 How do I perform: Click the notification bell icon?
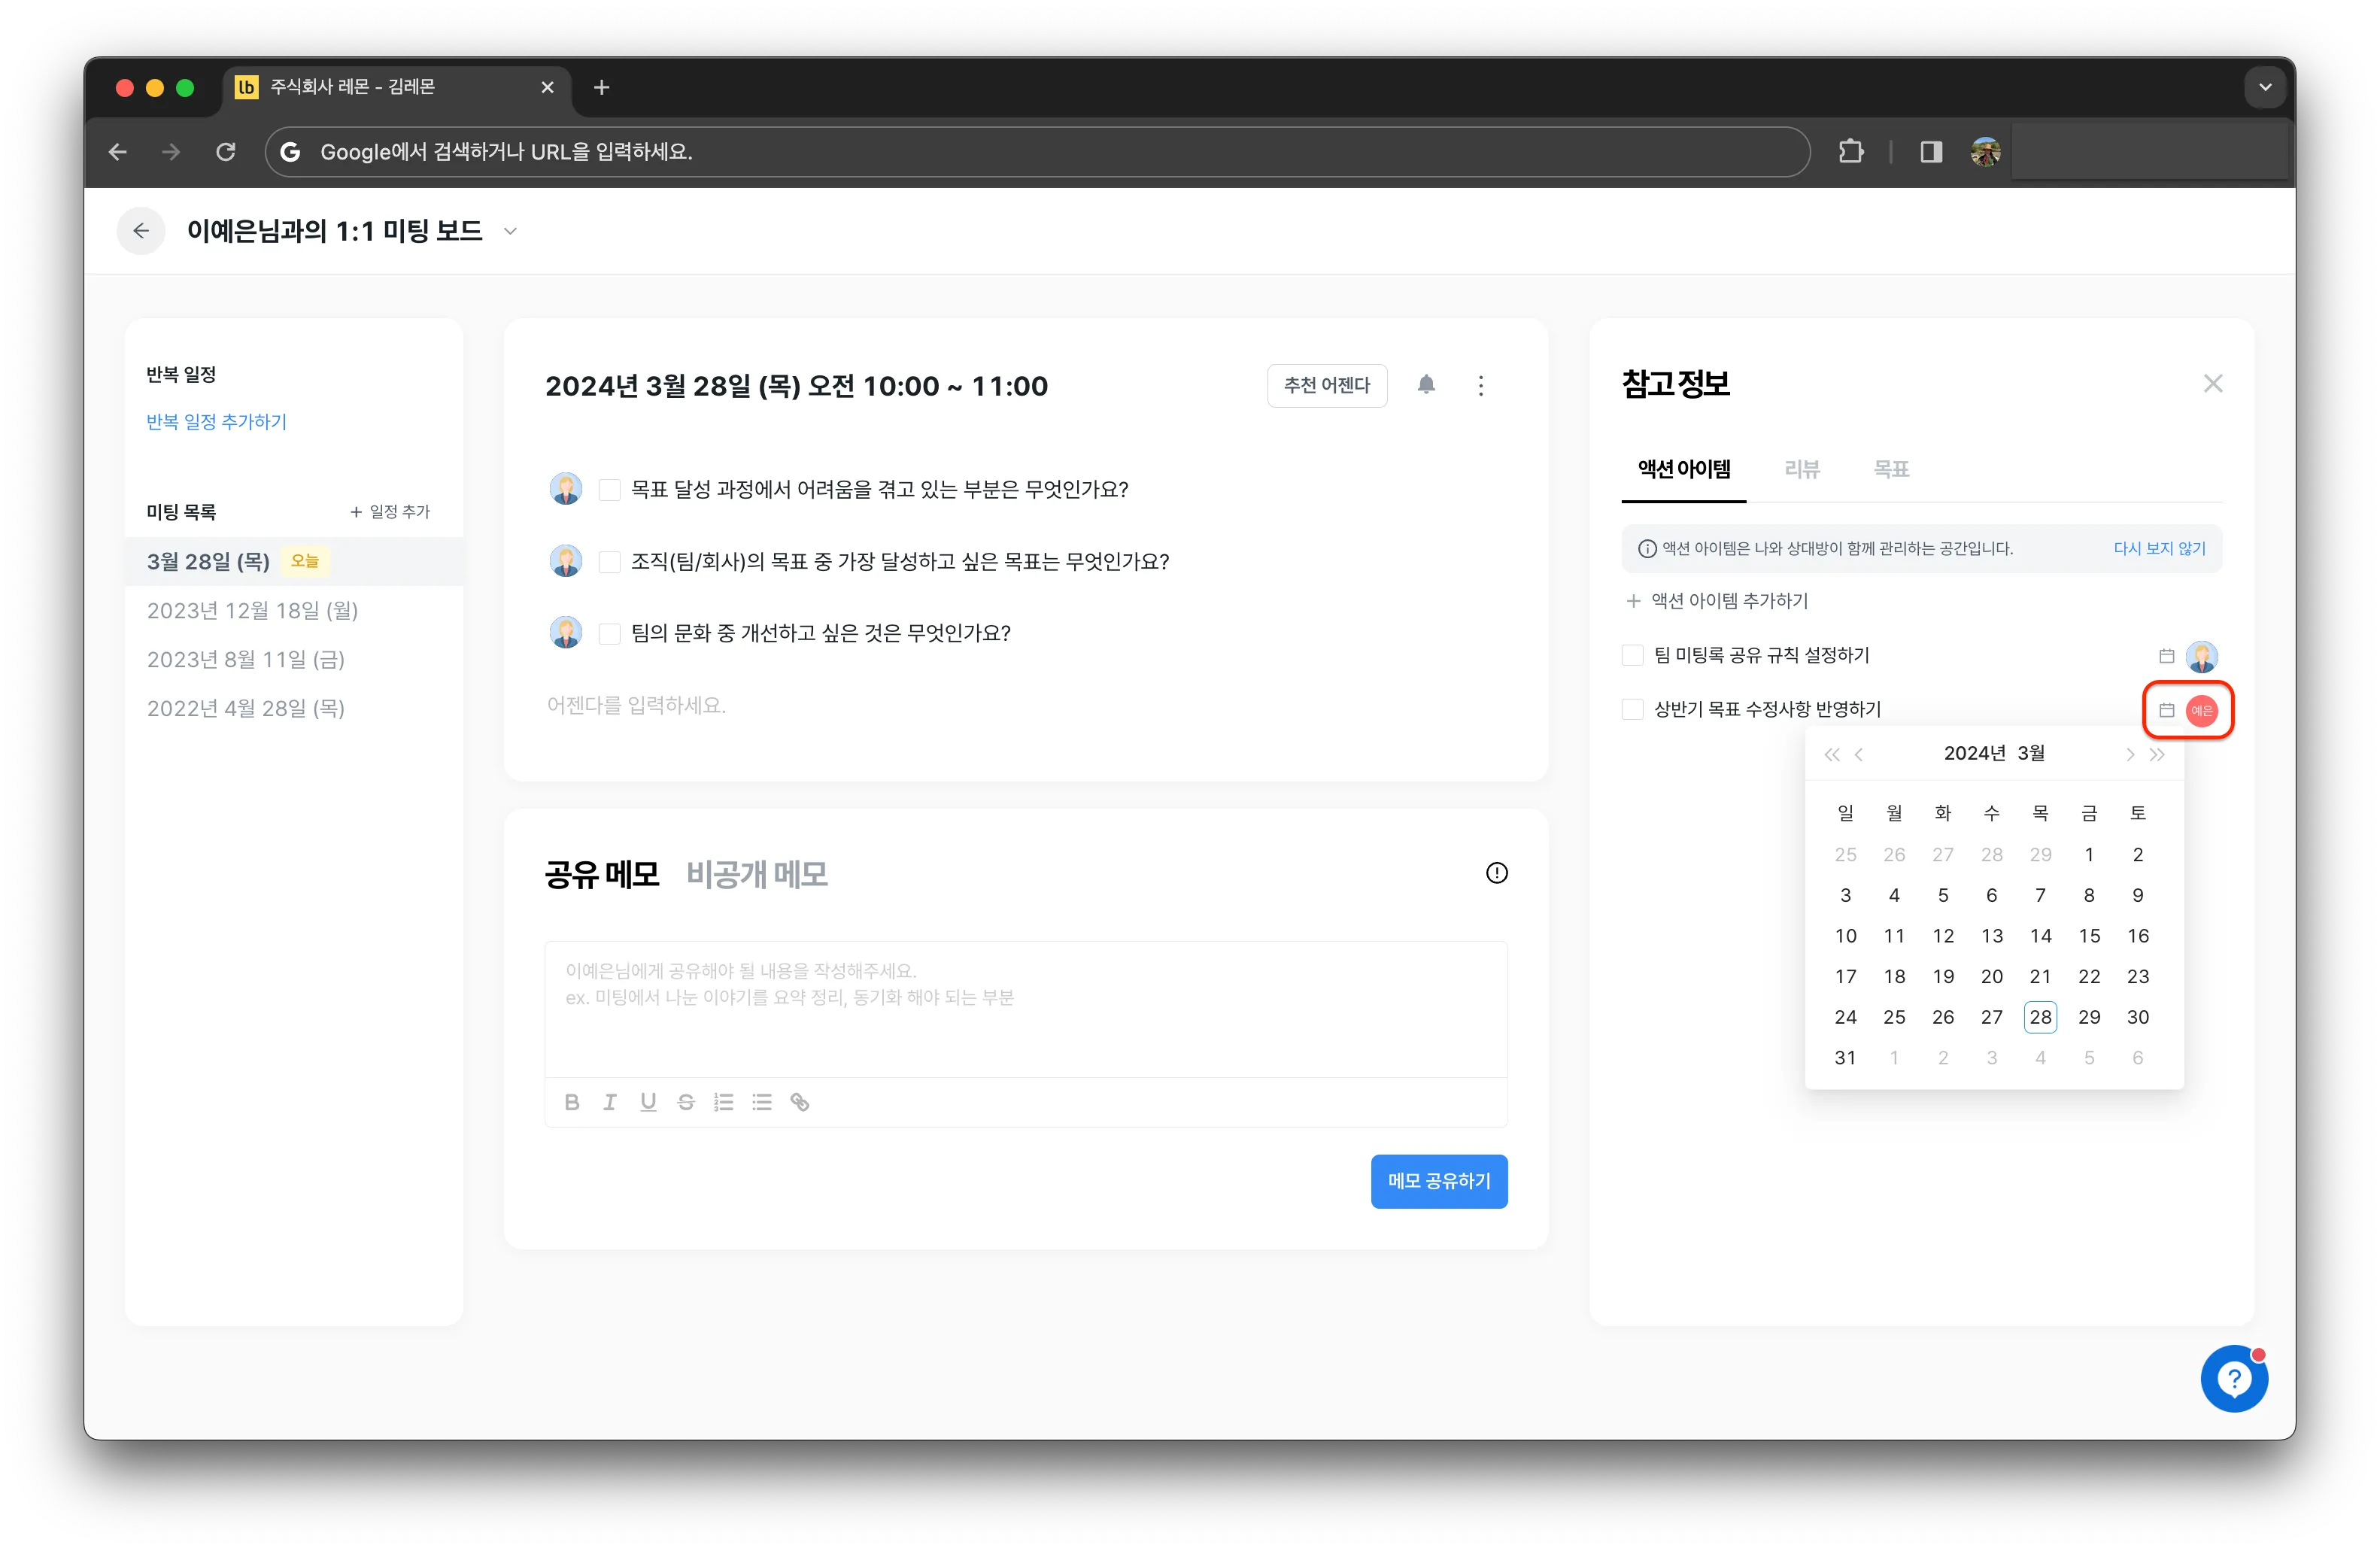point(1426,385)
